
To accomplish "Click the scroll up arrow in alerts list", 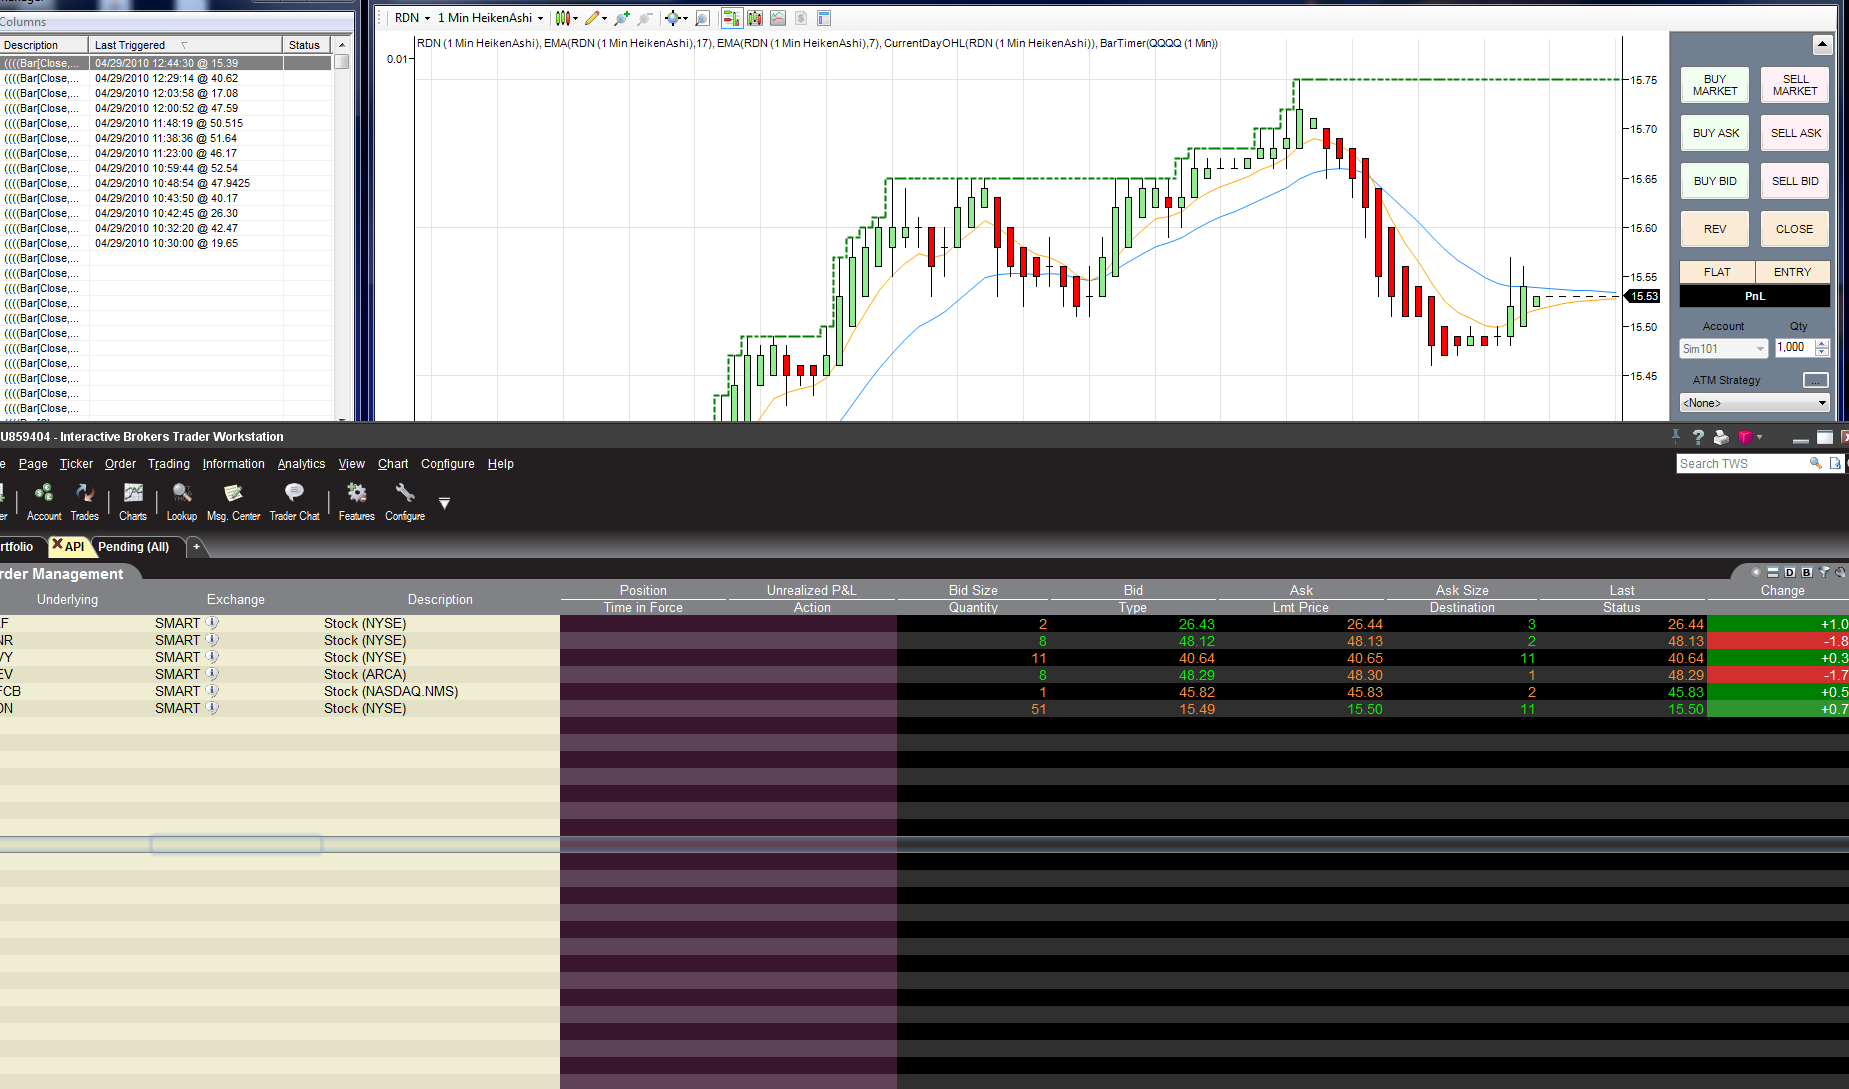I will pos(342,45).
